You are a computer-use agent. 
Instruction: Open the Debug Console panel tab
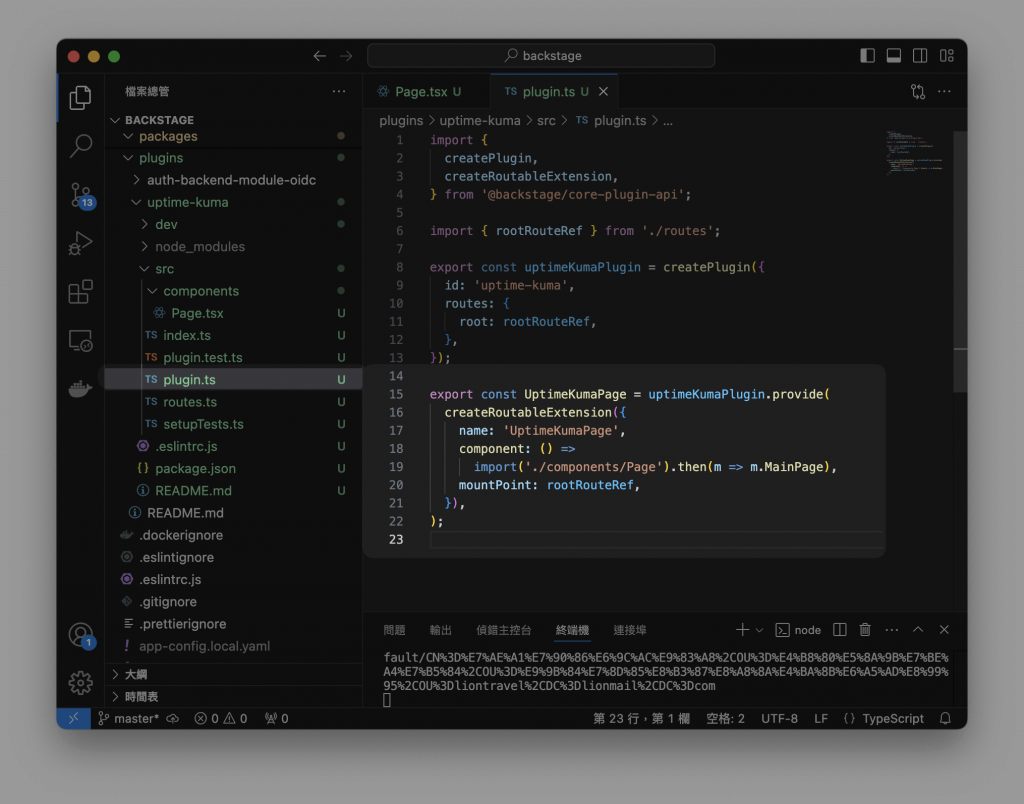point(504,630)
